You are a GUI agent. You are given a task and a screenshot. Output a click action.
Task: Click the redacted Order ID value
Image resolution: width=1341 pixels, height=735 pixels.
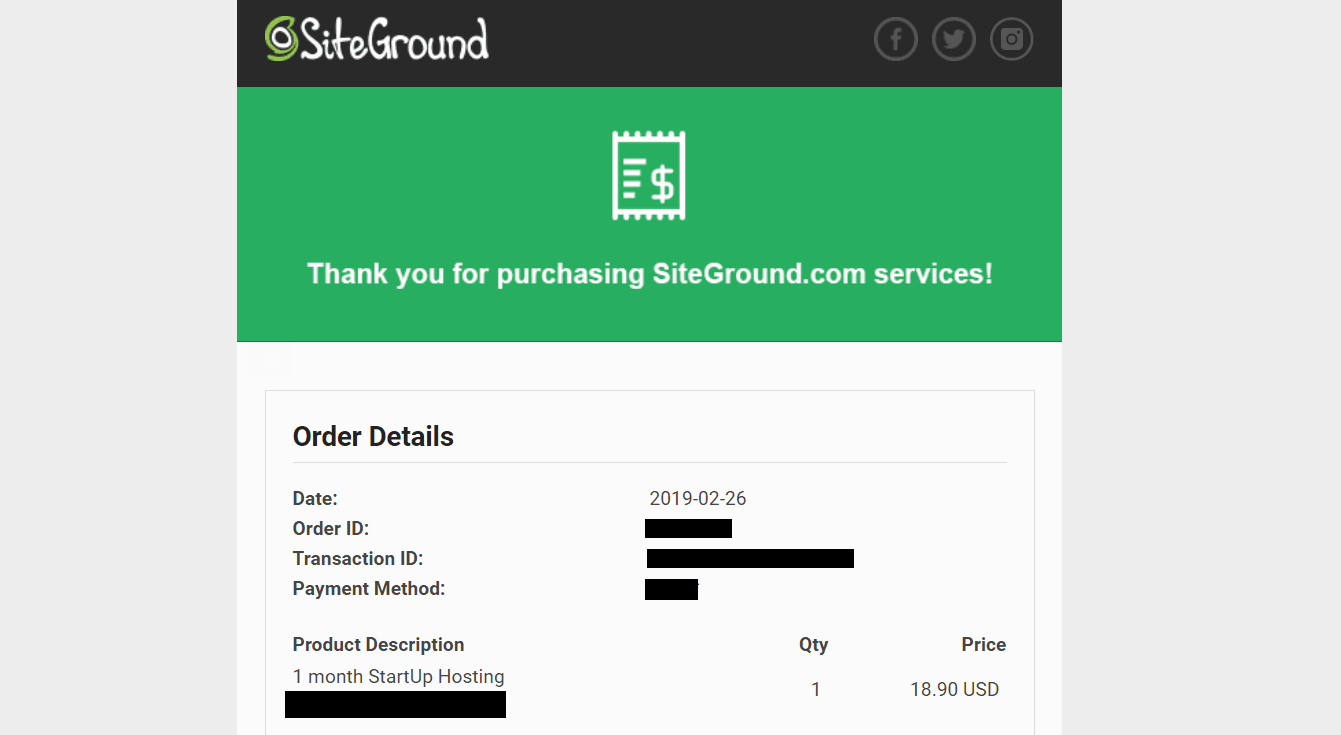(x=688, y=528)
